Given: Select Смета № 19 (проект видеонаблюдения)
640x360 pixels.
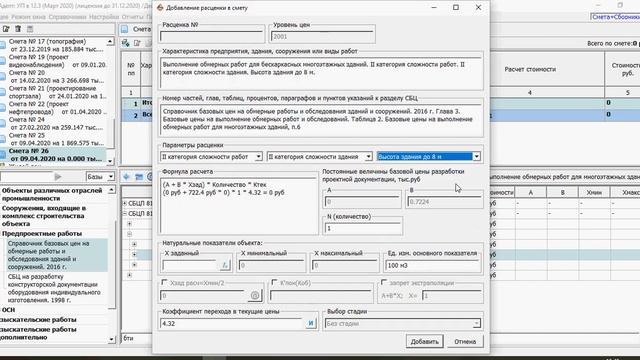Looking at the screenshot, I should (57, 61).
